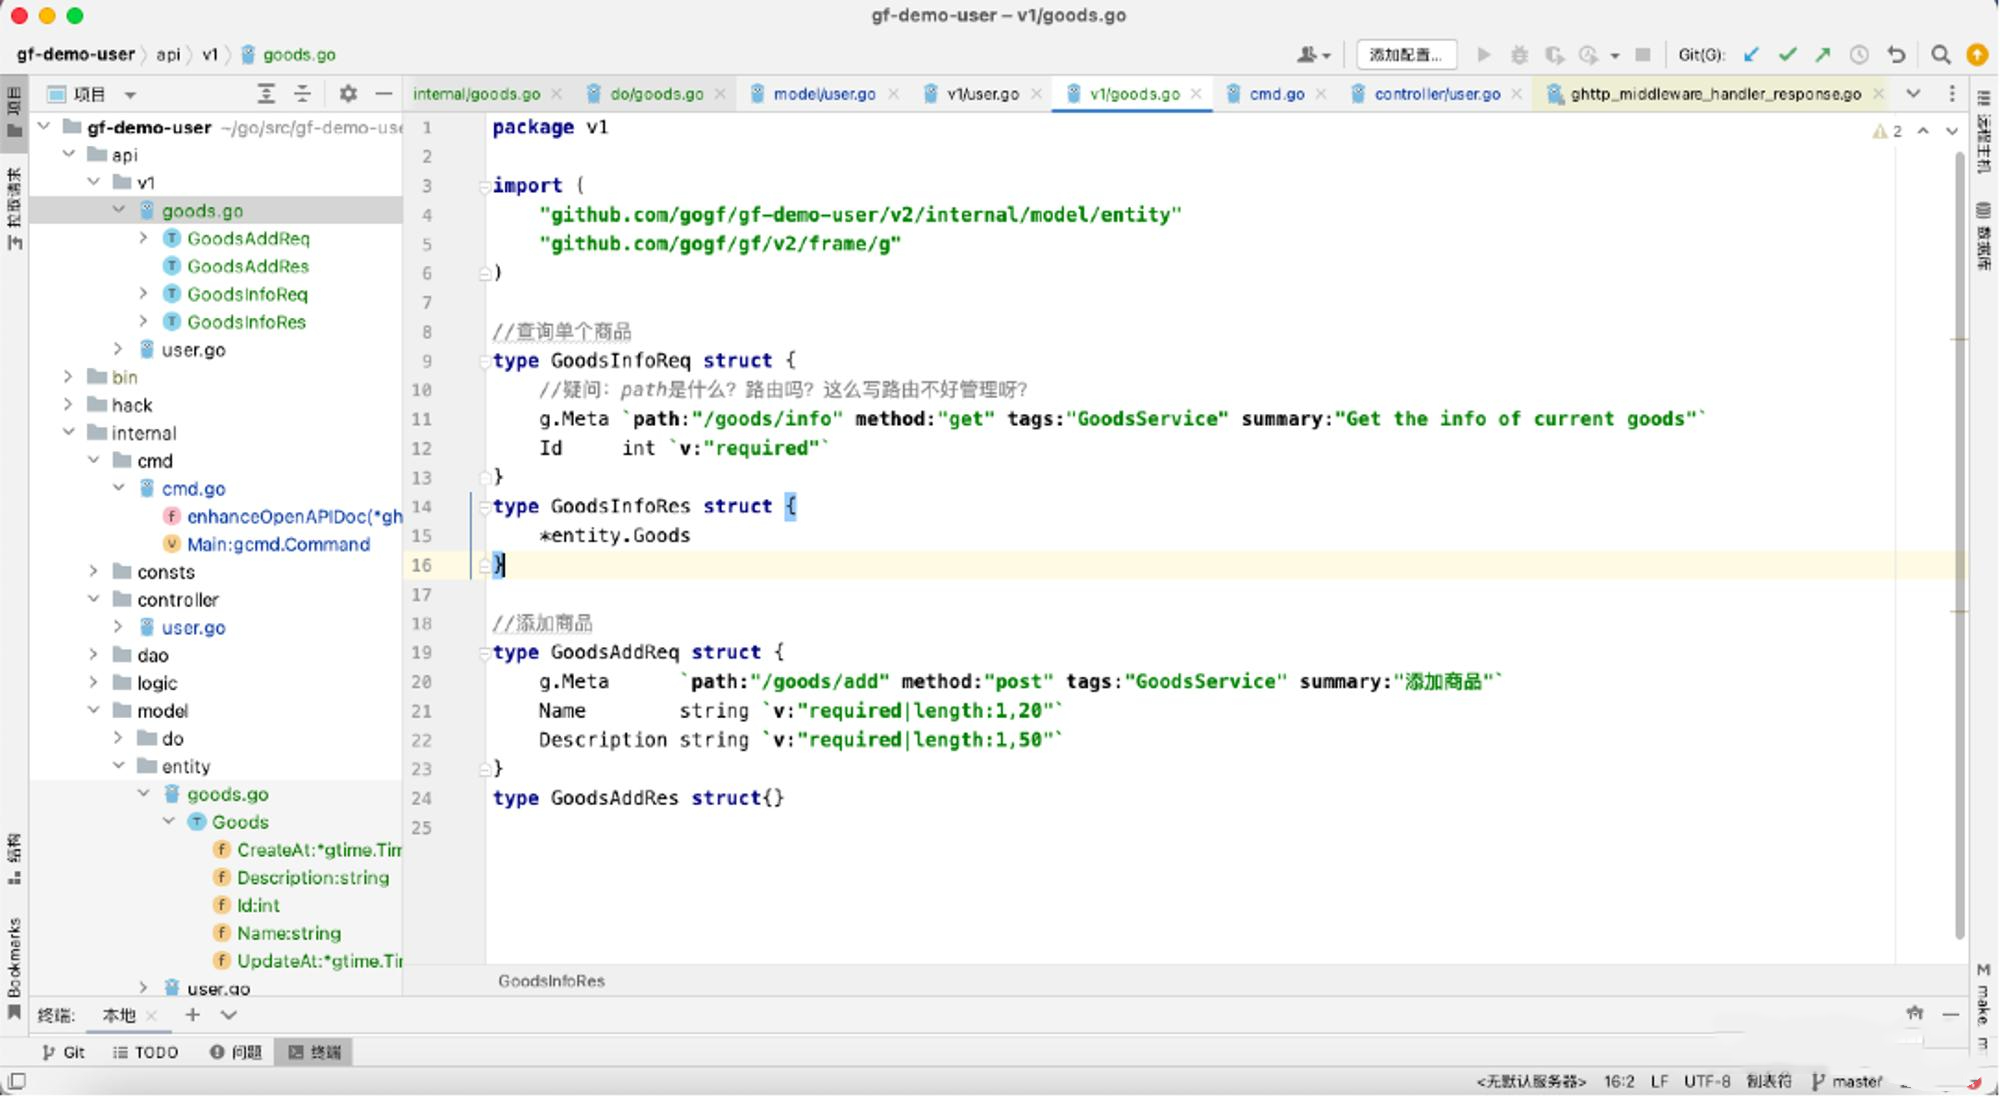
Task: Click the Search icon in top toolbar
Action: coord(1942,54)
